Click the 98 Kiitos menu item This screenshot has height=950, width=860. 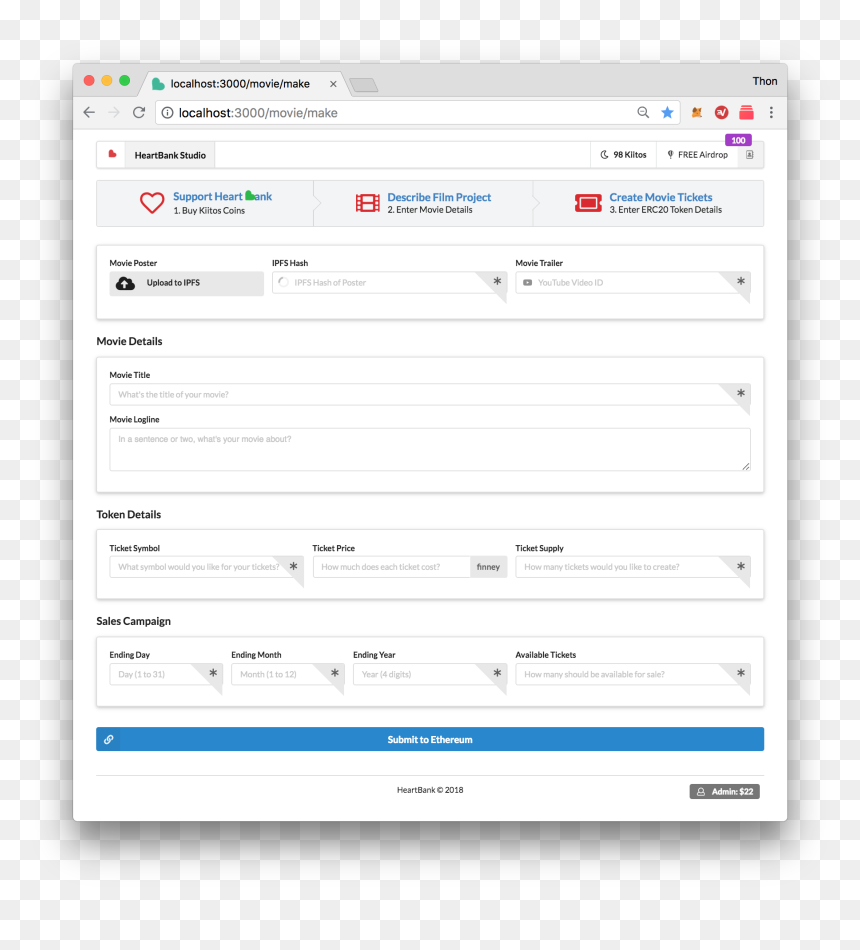point(624,155)
